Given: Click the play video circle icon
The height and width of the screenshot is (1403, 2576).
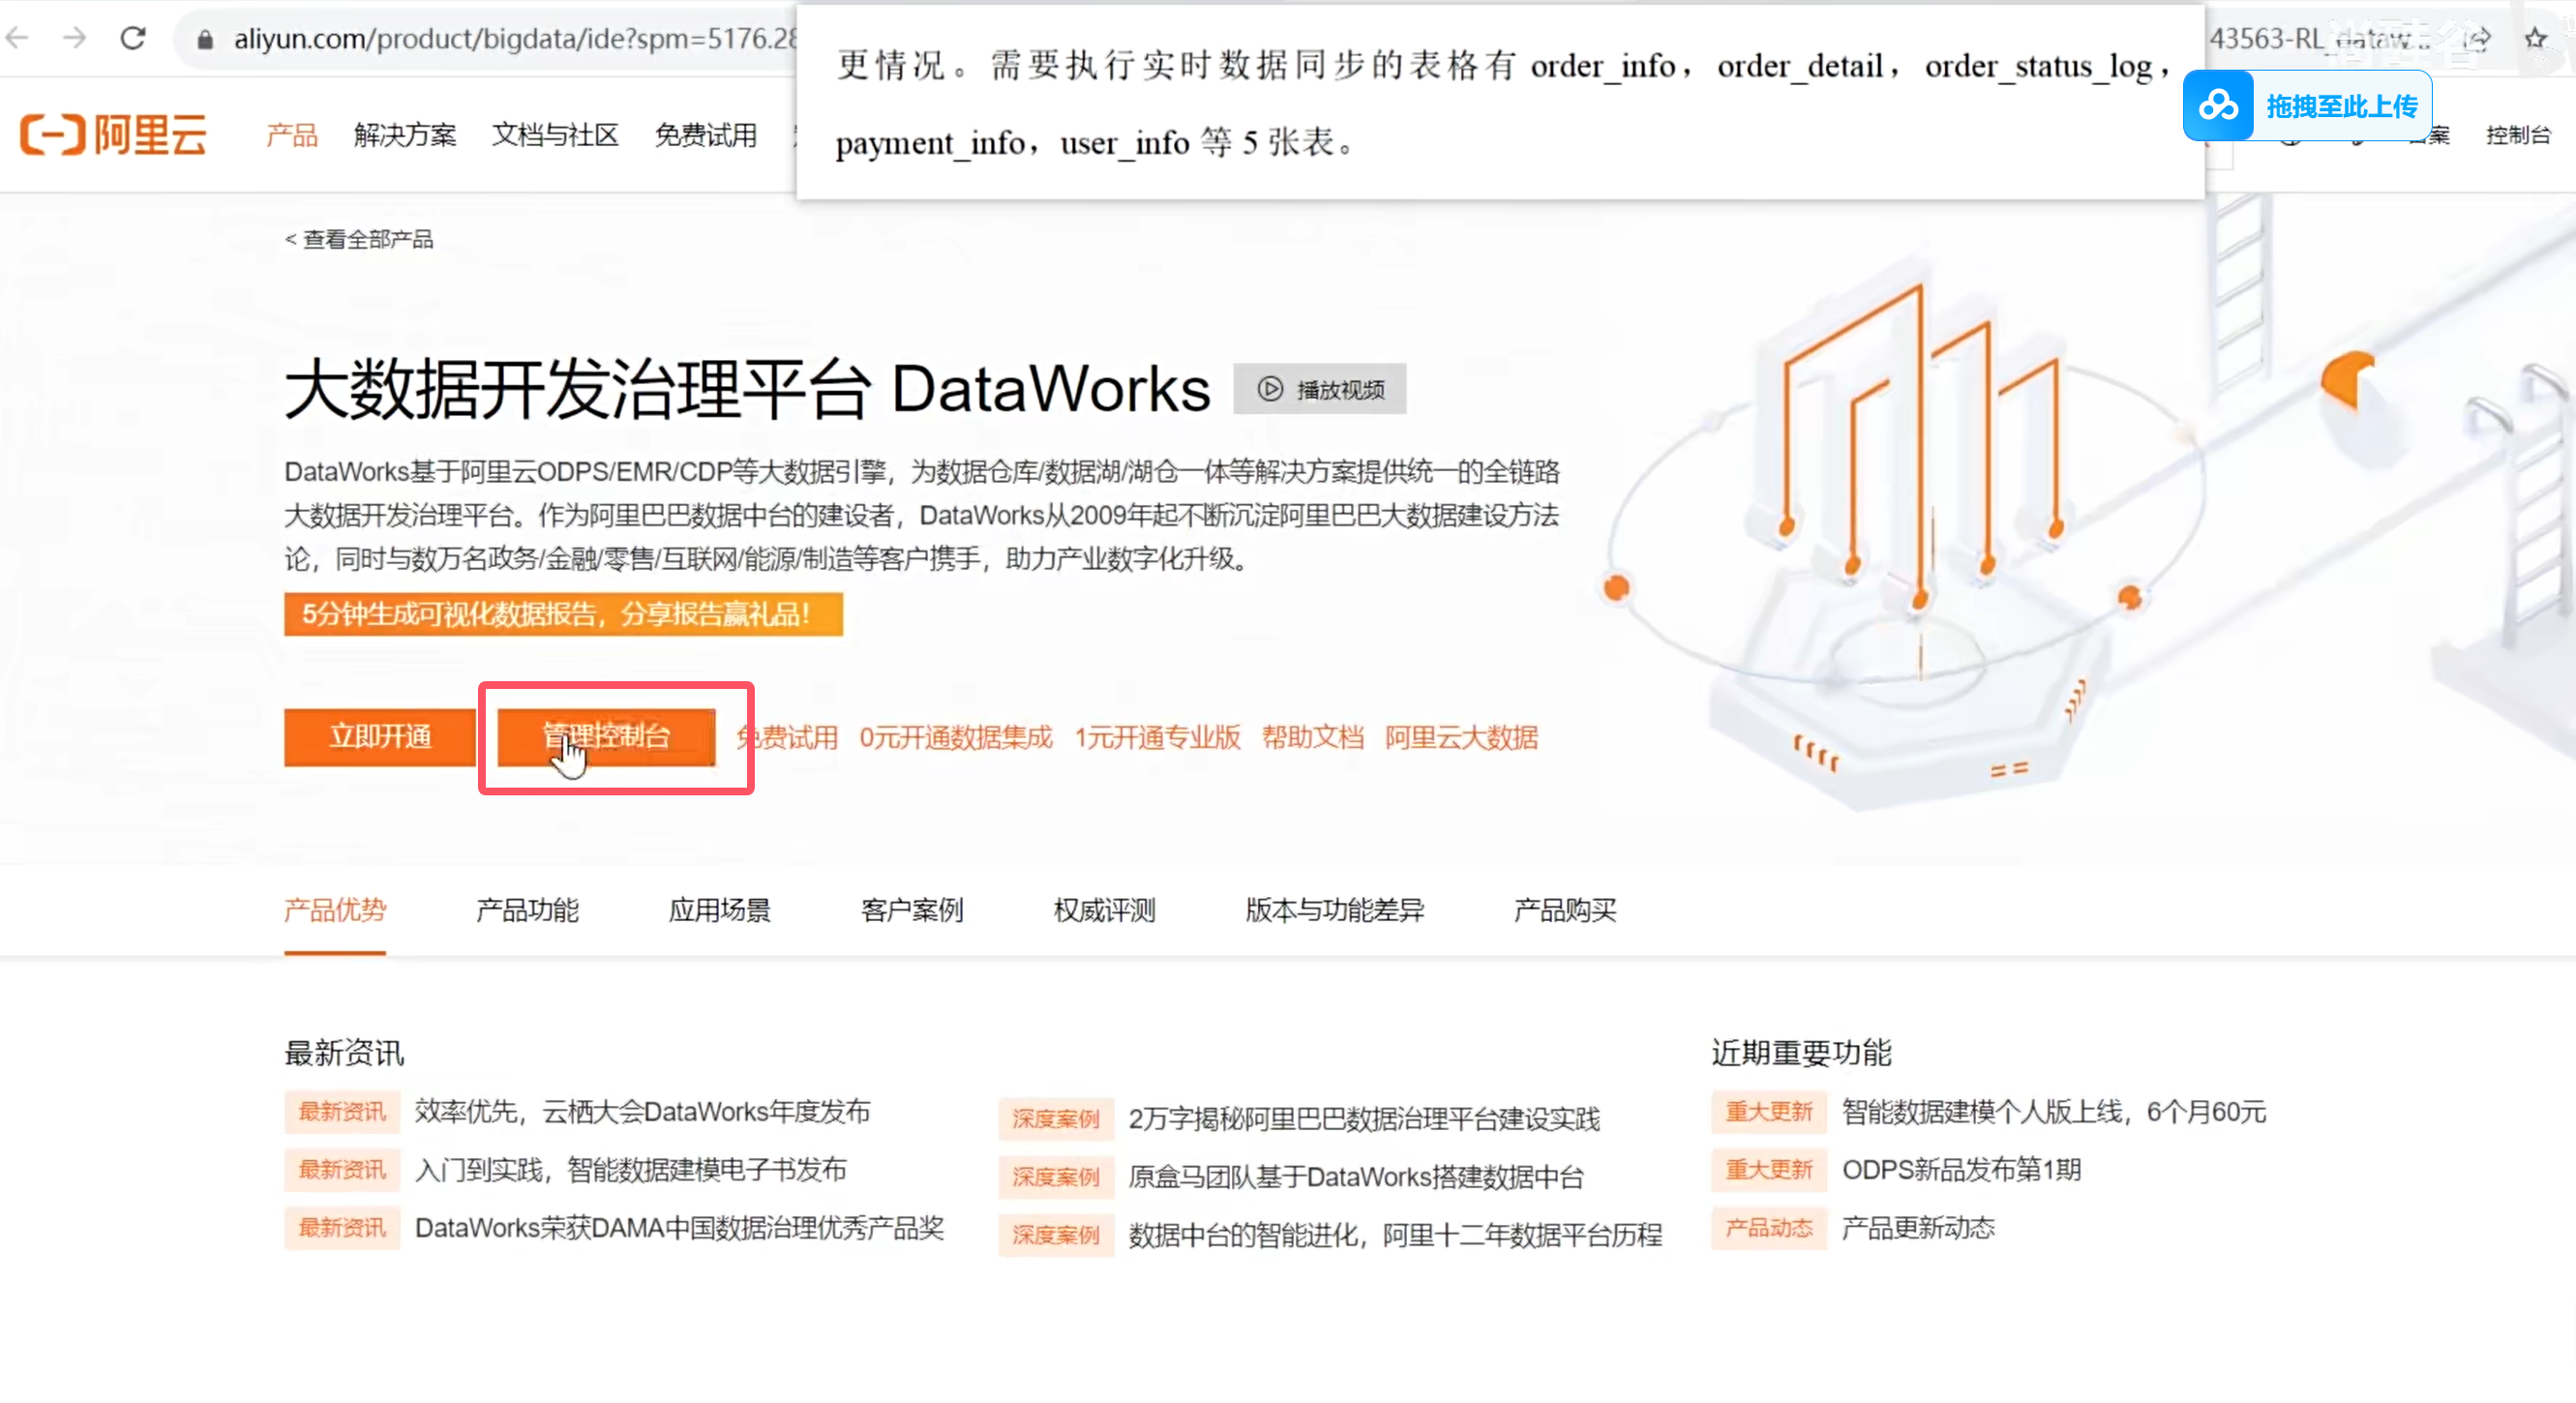Looking at the screenshot, I should point(1270,389).
